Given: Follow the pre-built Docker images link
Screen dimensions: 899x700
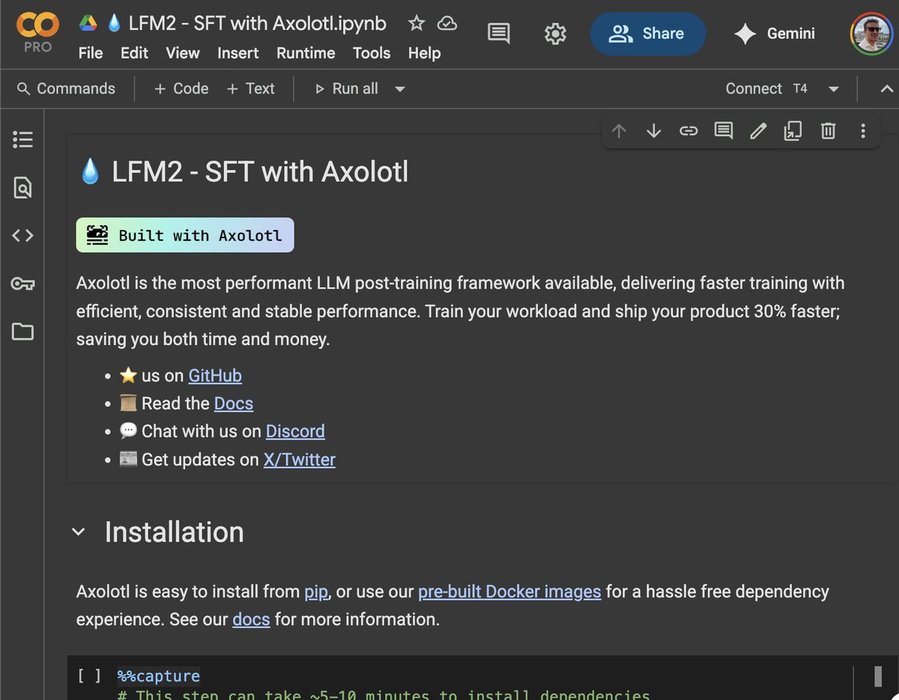Looking at the screenshot, I should 509,591.
